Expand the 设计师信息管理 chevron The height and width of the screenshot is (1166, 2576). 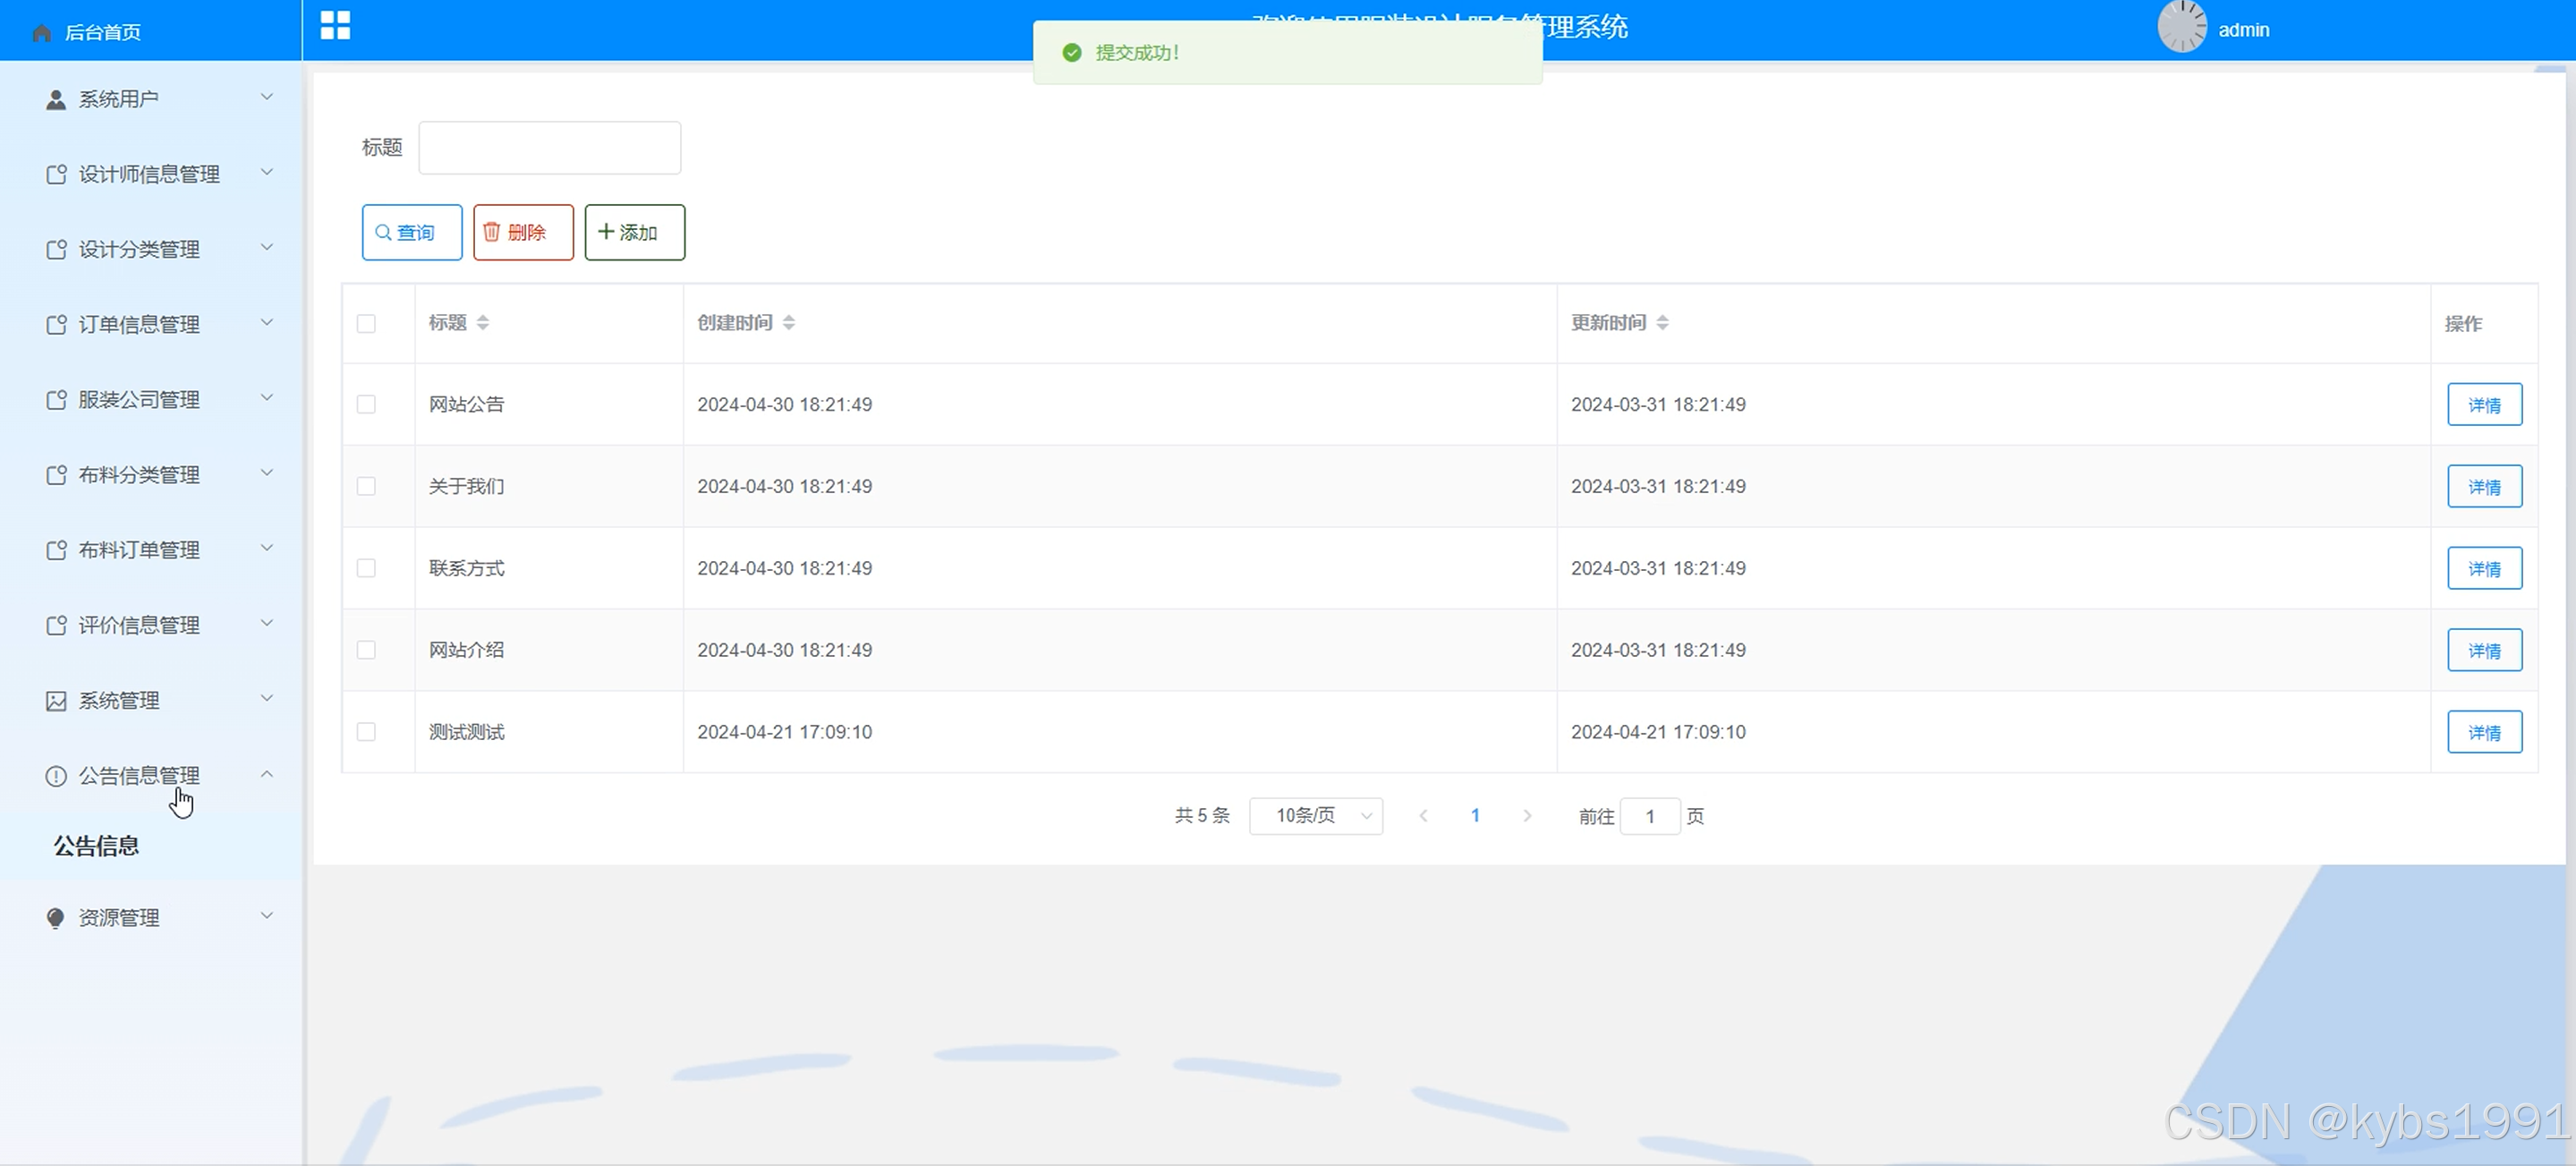click(267, 172)
